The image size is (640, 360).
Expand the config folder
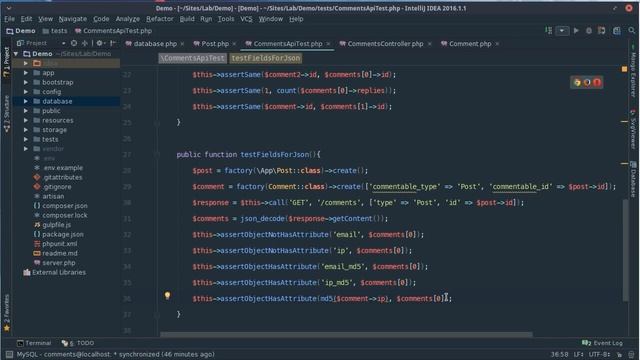click(26, 92)
